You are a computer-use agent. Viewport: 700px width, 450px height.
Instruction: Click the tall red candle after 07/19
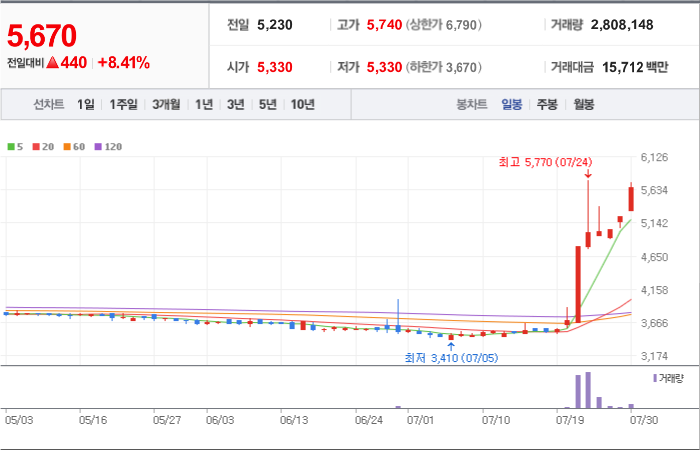(x=578, y=284)
